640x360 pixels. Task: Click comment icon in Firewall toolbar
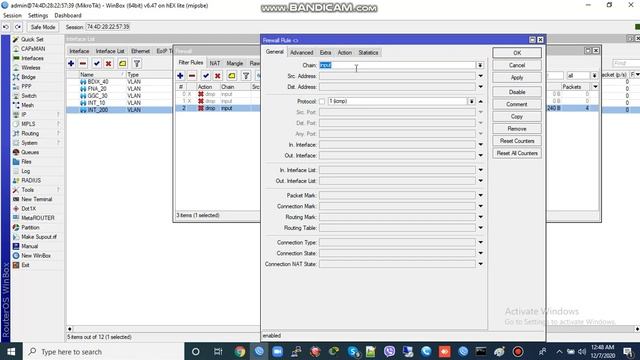[232, 76]
